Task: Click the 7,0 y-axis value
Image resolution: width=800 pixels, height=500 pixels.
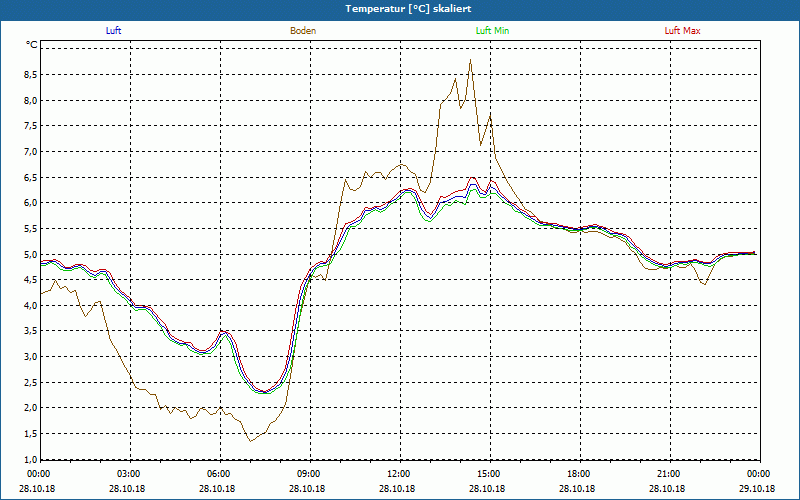Action: [x=31, y=152]
